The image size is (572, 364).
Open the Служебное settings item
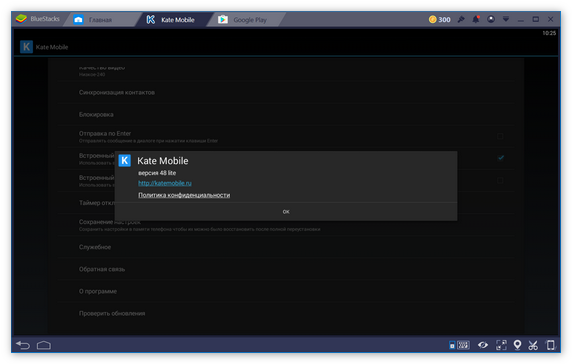[286, 247]
